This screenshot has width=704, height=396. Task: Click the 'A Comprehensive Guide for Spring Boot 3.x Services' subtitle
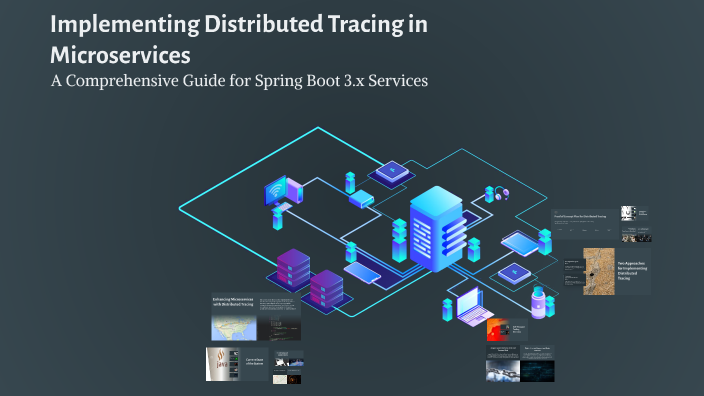tap(239, 81)
